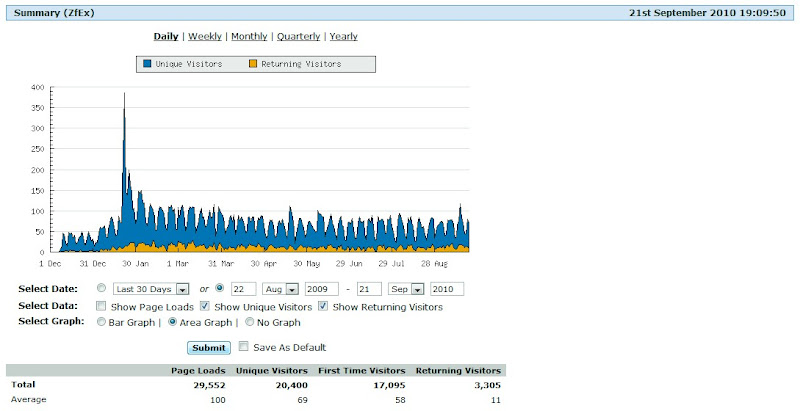The height and width of the screenshot is (411, 800).
Task: Select the custom date range radio button
Action: tap(219, 288)
